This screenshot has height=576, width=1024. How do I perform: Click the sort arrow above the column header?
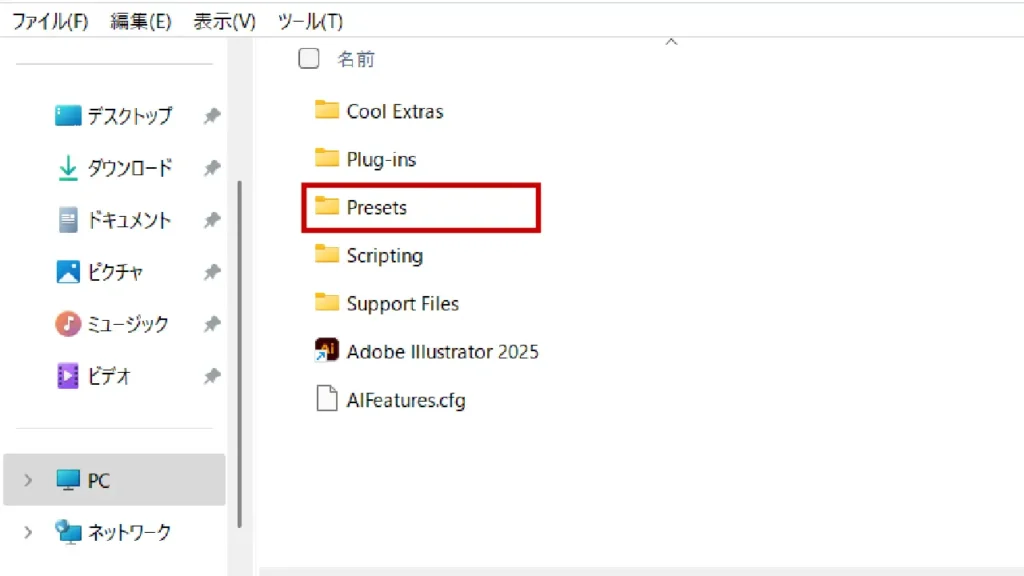pos(672,42)
